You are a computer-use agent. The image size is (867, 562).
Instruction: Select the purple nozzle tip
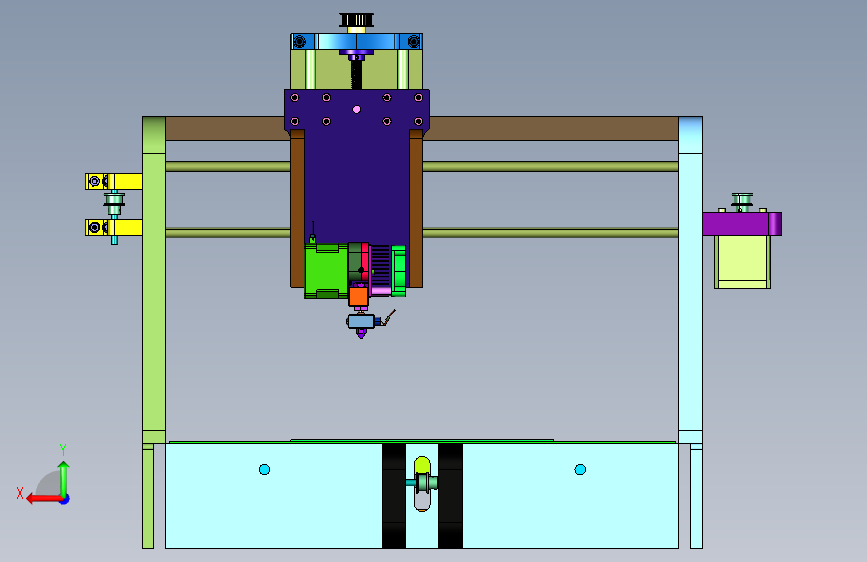point(361,333)
